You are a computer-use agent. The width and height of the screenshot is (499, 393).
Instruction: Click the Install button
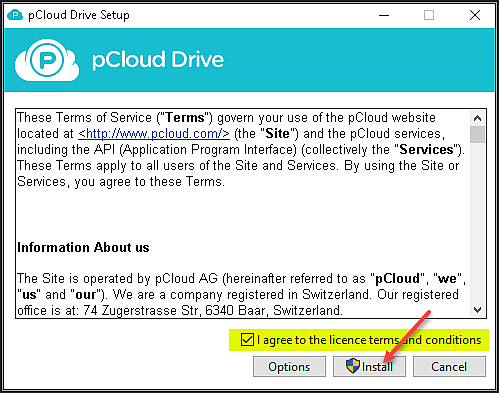pos(369,366)
